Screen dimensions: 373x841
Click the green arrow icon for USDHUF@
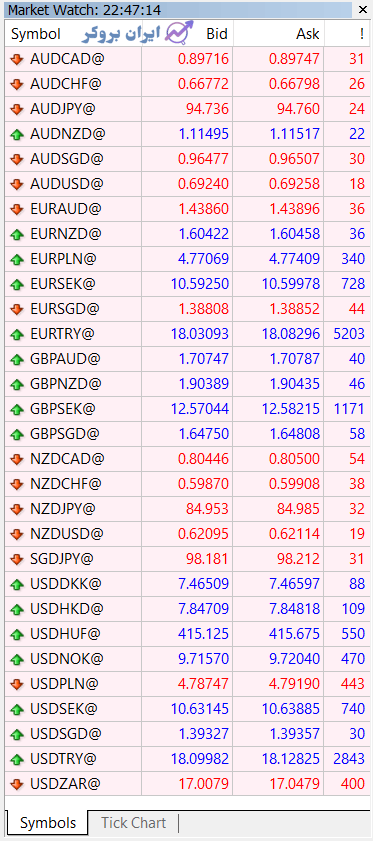[17, 634]
